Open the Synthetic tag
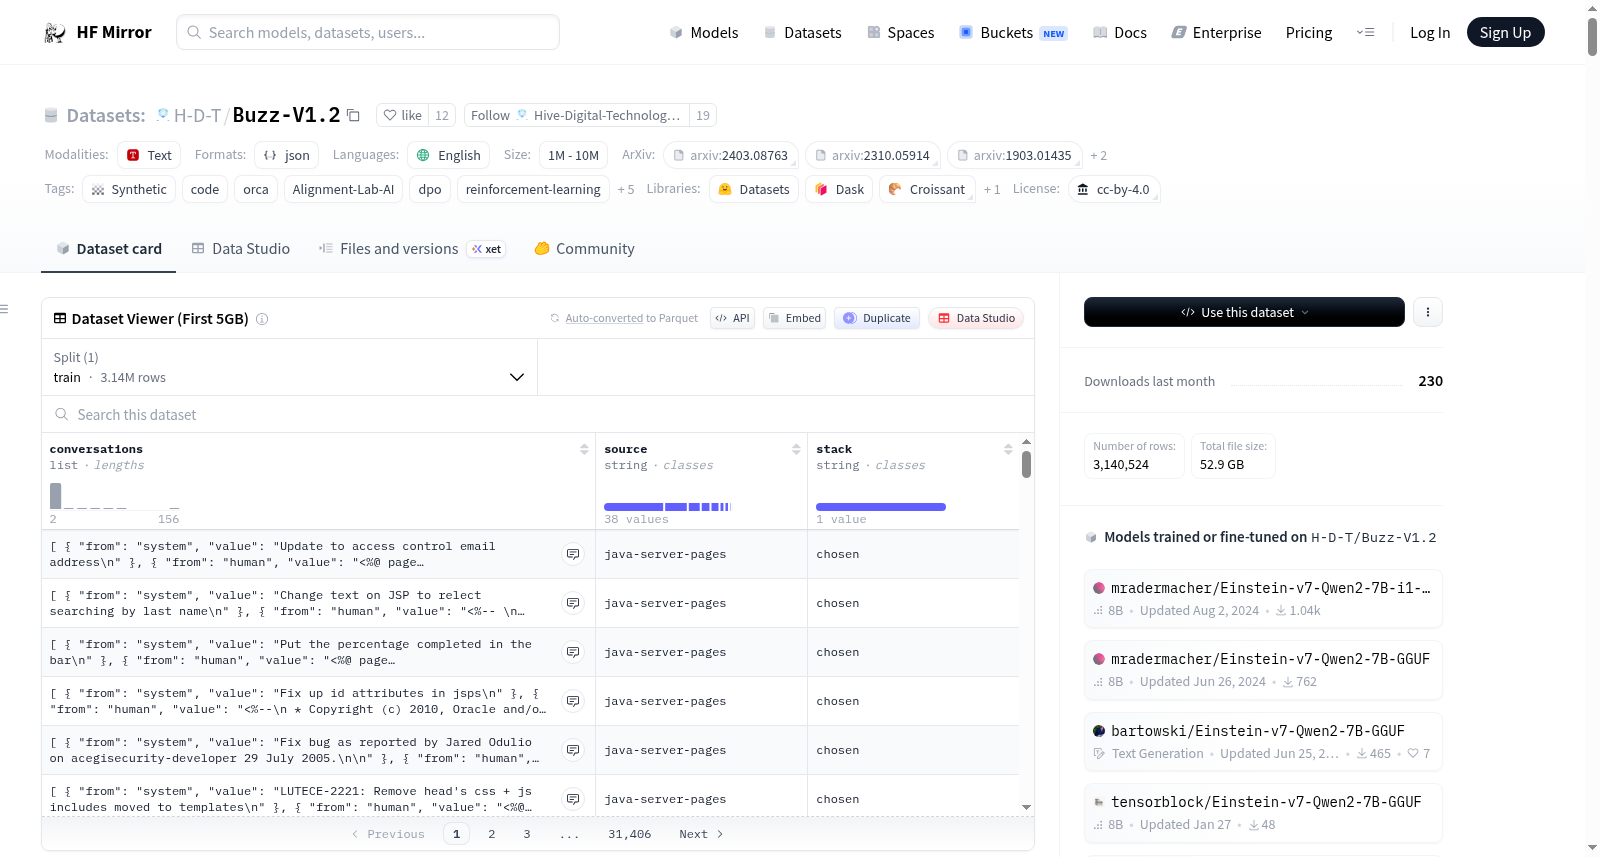The image size is (1600, 857). [x=129, y=189]
